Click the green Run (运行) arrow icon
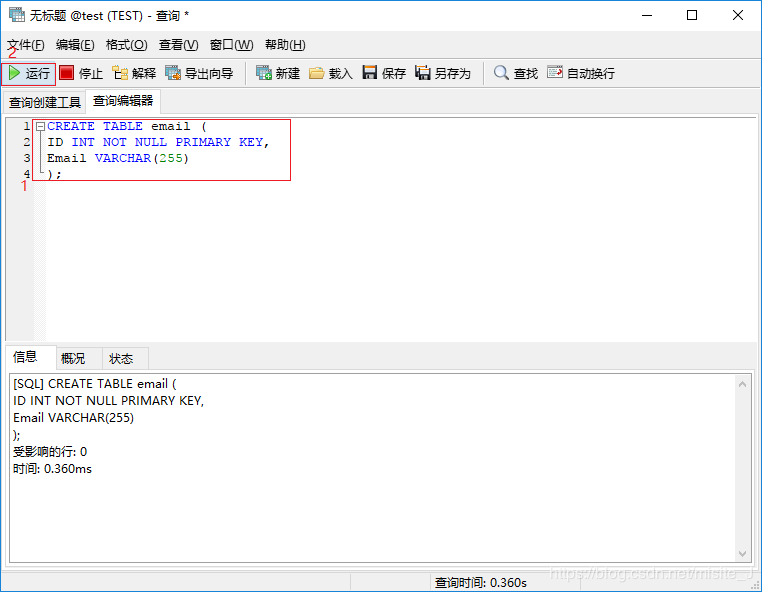The image size is (762, 592). [x=15, y=73]
